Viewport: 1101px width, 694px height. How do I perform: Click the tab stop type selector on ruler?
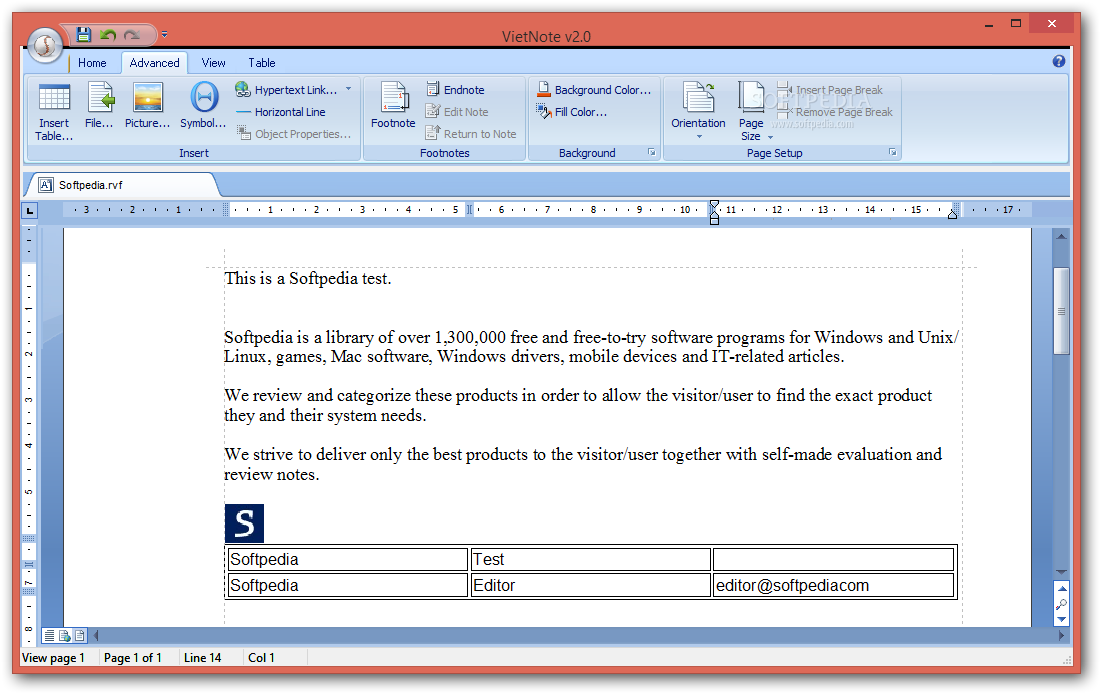click(x=29, y=210)
